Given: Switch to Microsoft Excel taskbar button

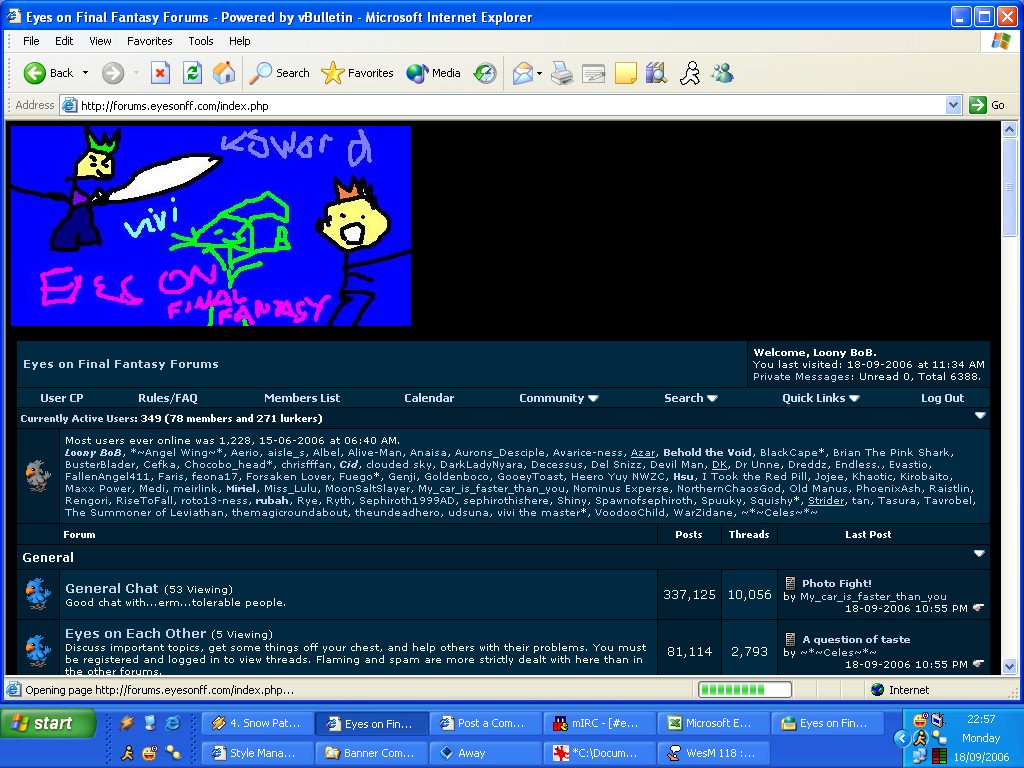Looking at the screenshot, I should (712, 724).
